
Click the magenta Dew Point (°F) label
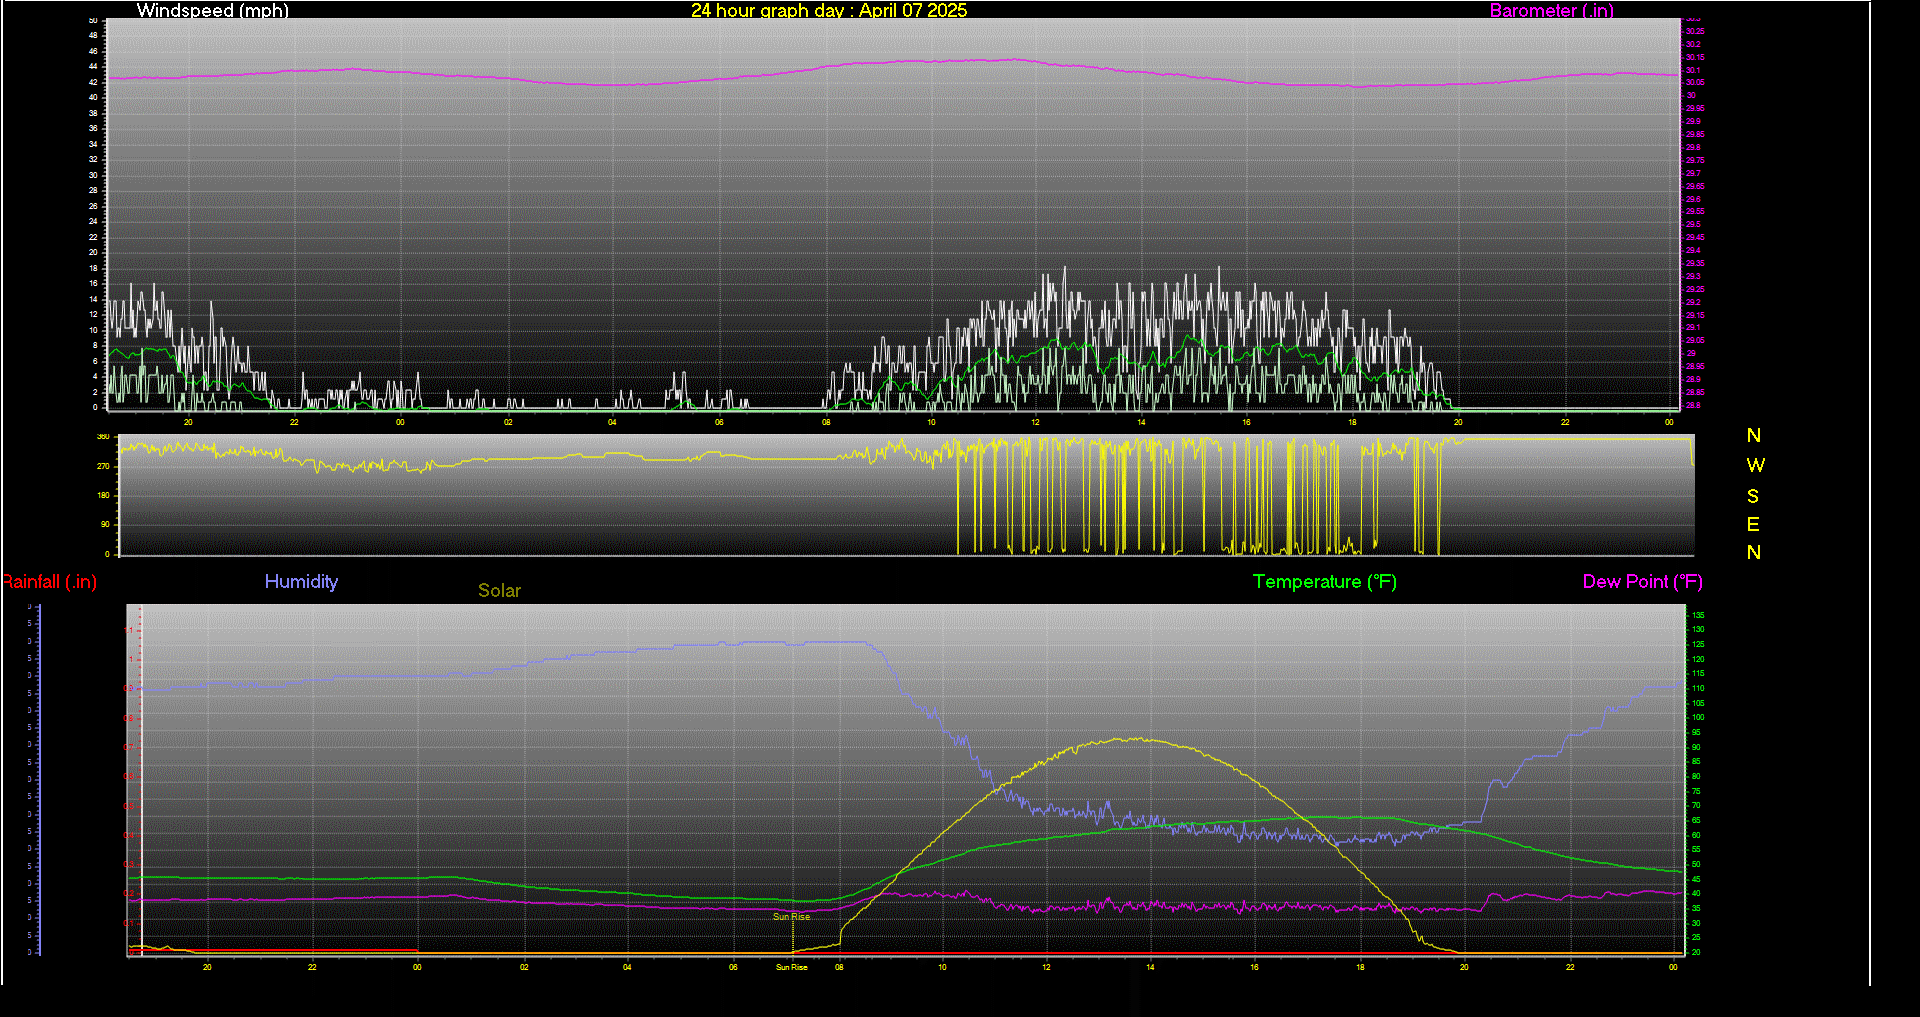1642,582
